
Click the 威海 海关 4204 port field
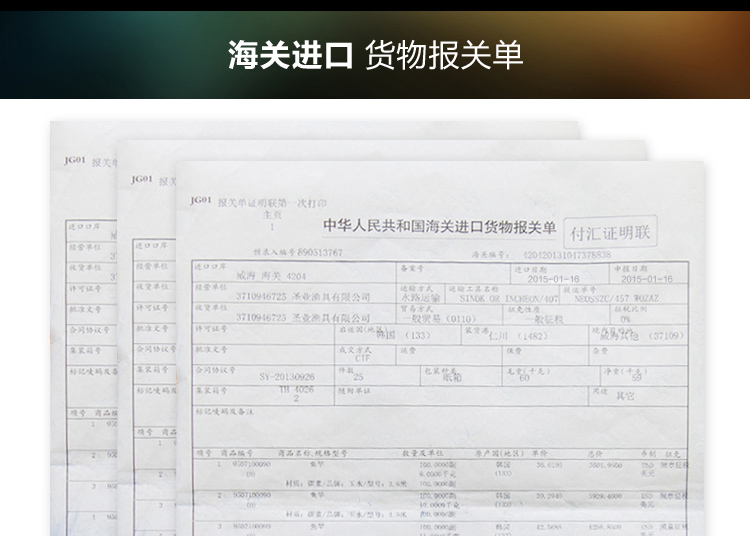pos(271,276)
